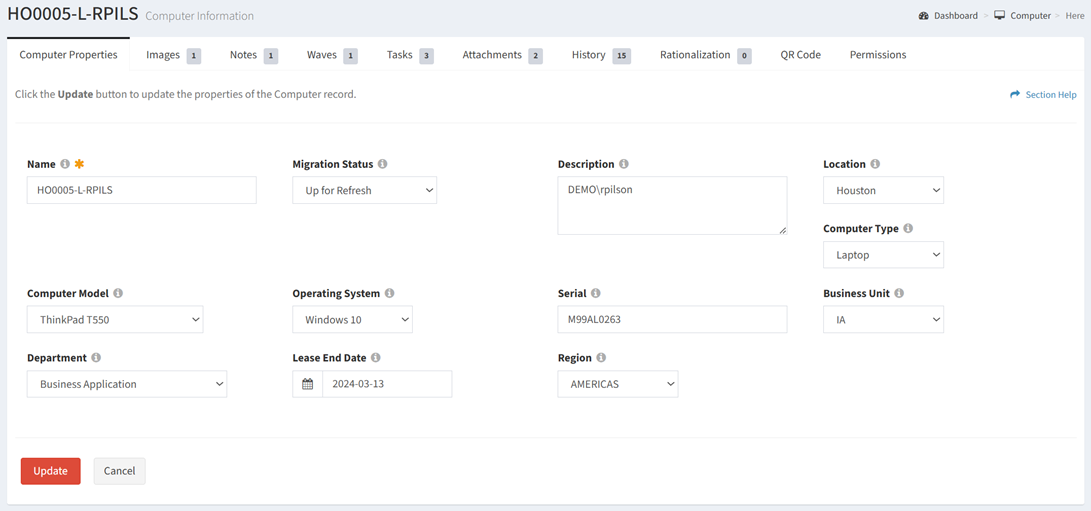Expand the Region dropdown

point(617,384)
